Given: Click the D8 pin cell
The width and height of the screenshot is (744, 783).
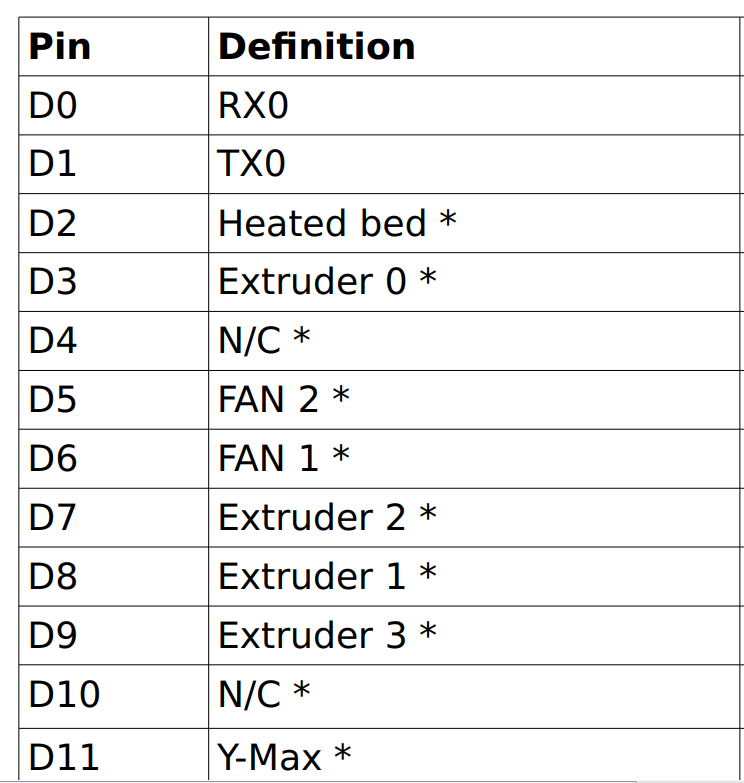Looking at the screenshot, I should 53,577.
